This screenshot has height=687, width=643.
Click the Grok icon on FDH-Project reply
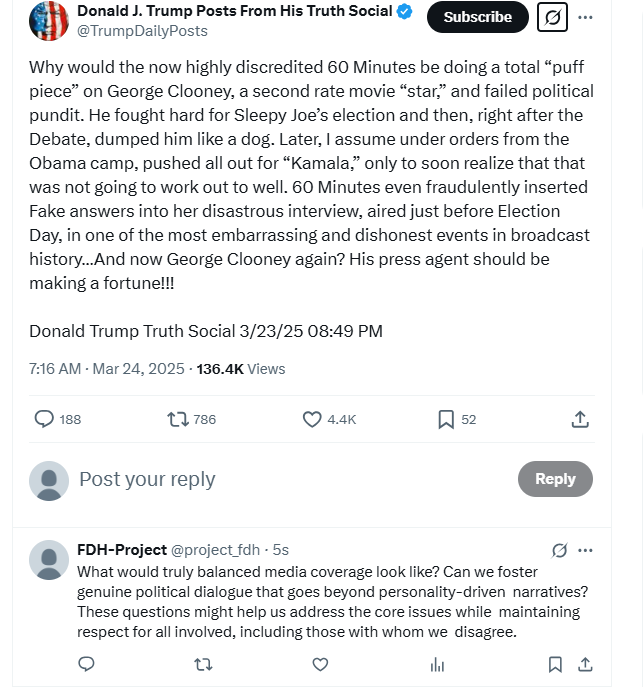pyautogui.click(x=560, y=550)
